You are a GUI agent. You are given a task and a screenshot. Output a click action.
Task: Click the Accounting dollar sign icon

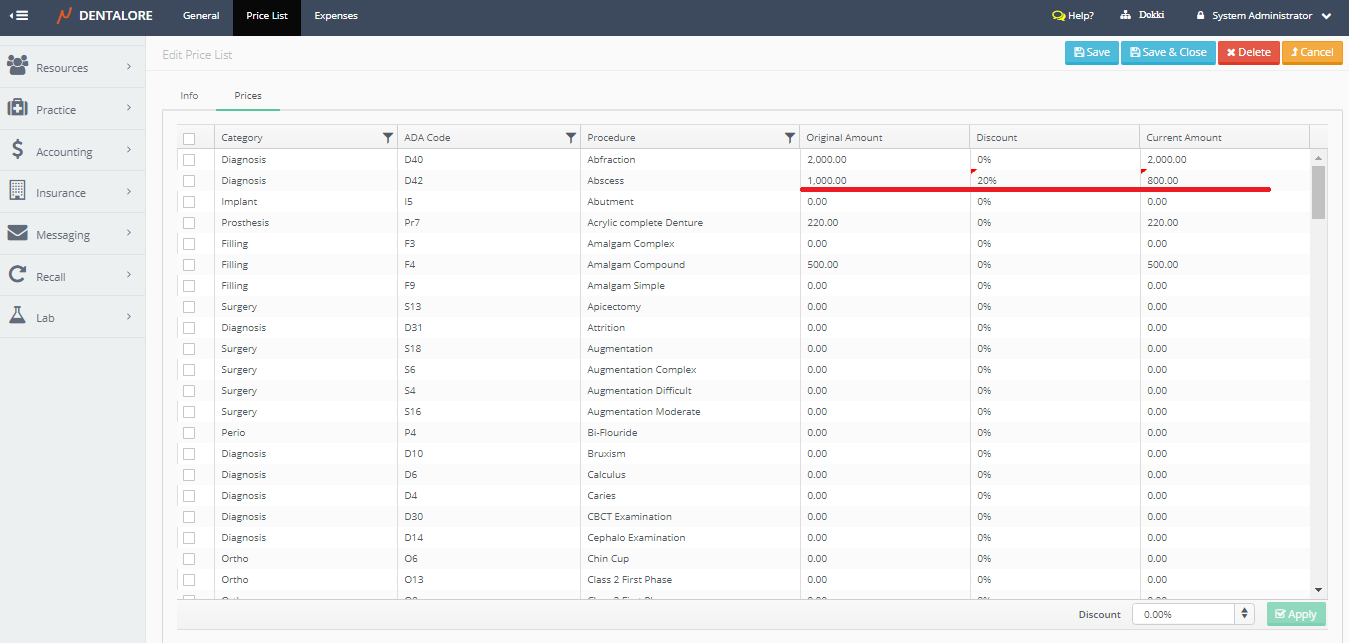click(17, 150)
